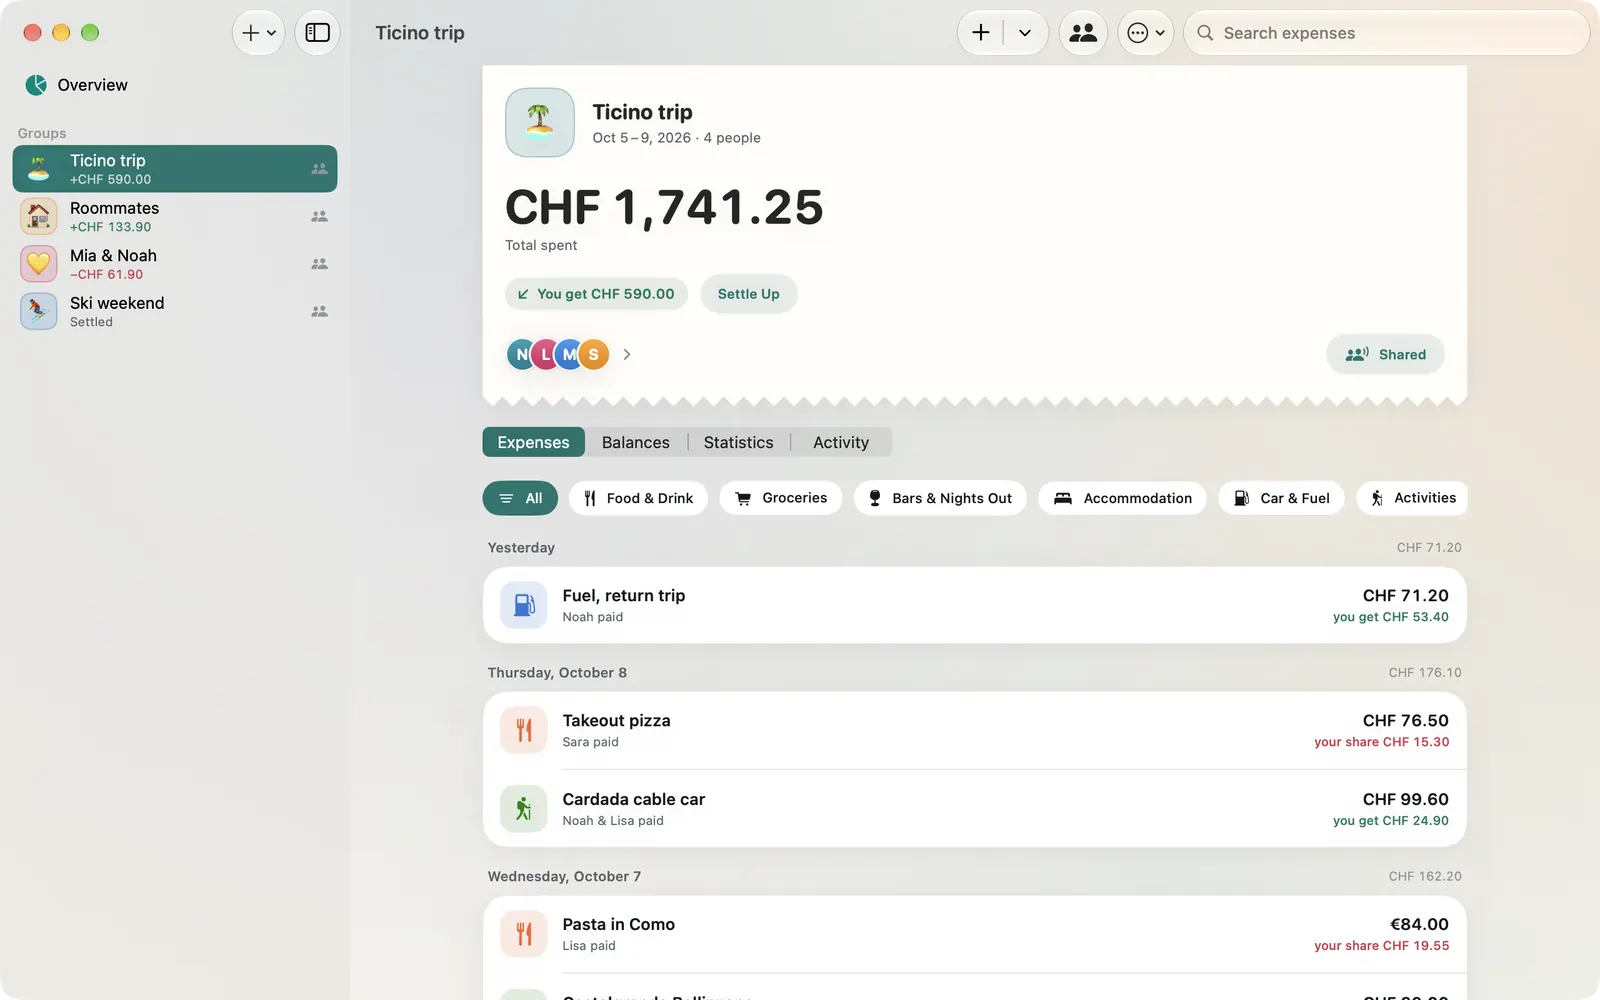Expand the members list chevron
The image size is (1600, 1000).
627,354
